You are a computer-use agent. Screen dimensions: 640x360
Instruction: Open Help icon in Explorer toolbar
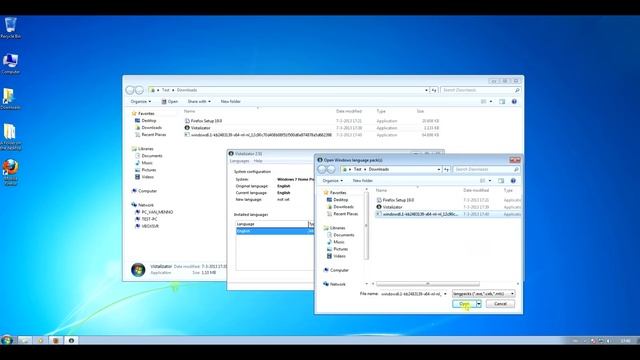514,102
